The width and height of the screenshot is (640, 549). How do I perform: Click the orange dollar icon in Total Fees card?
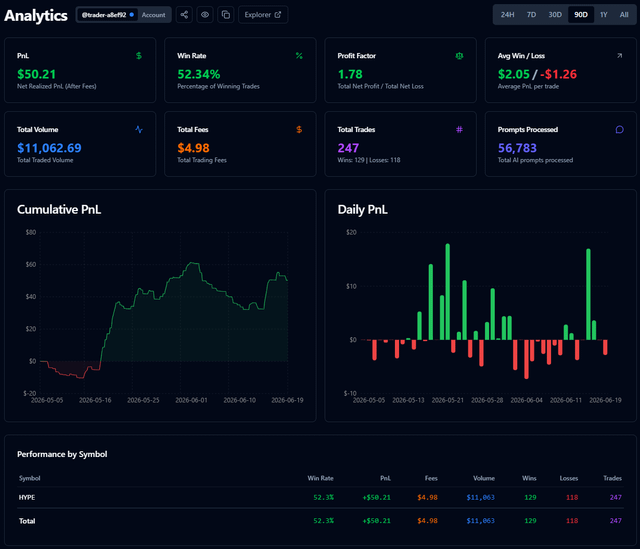coord(299,129)
